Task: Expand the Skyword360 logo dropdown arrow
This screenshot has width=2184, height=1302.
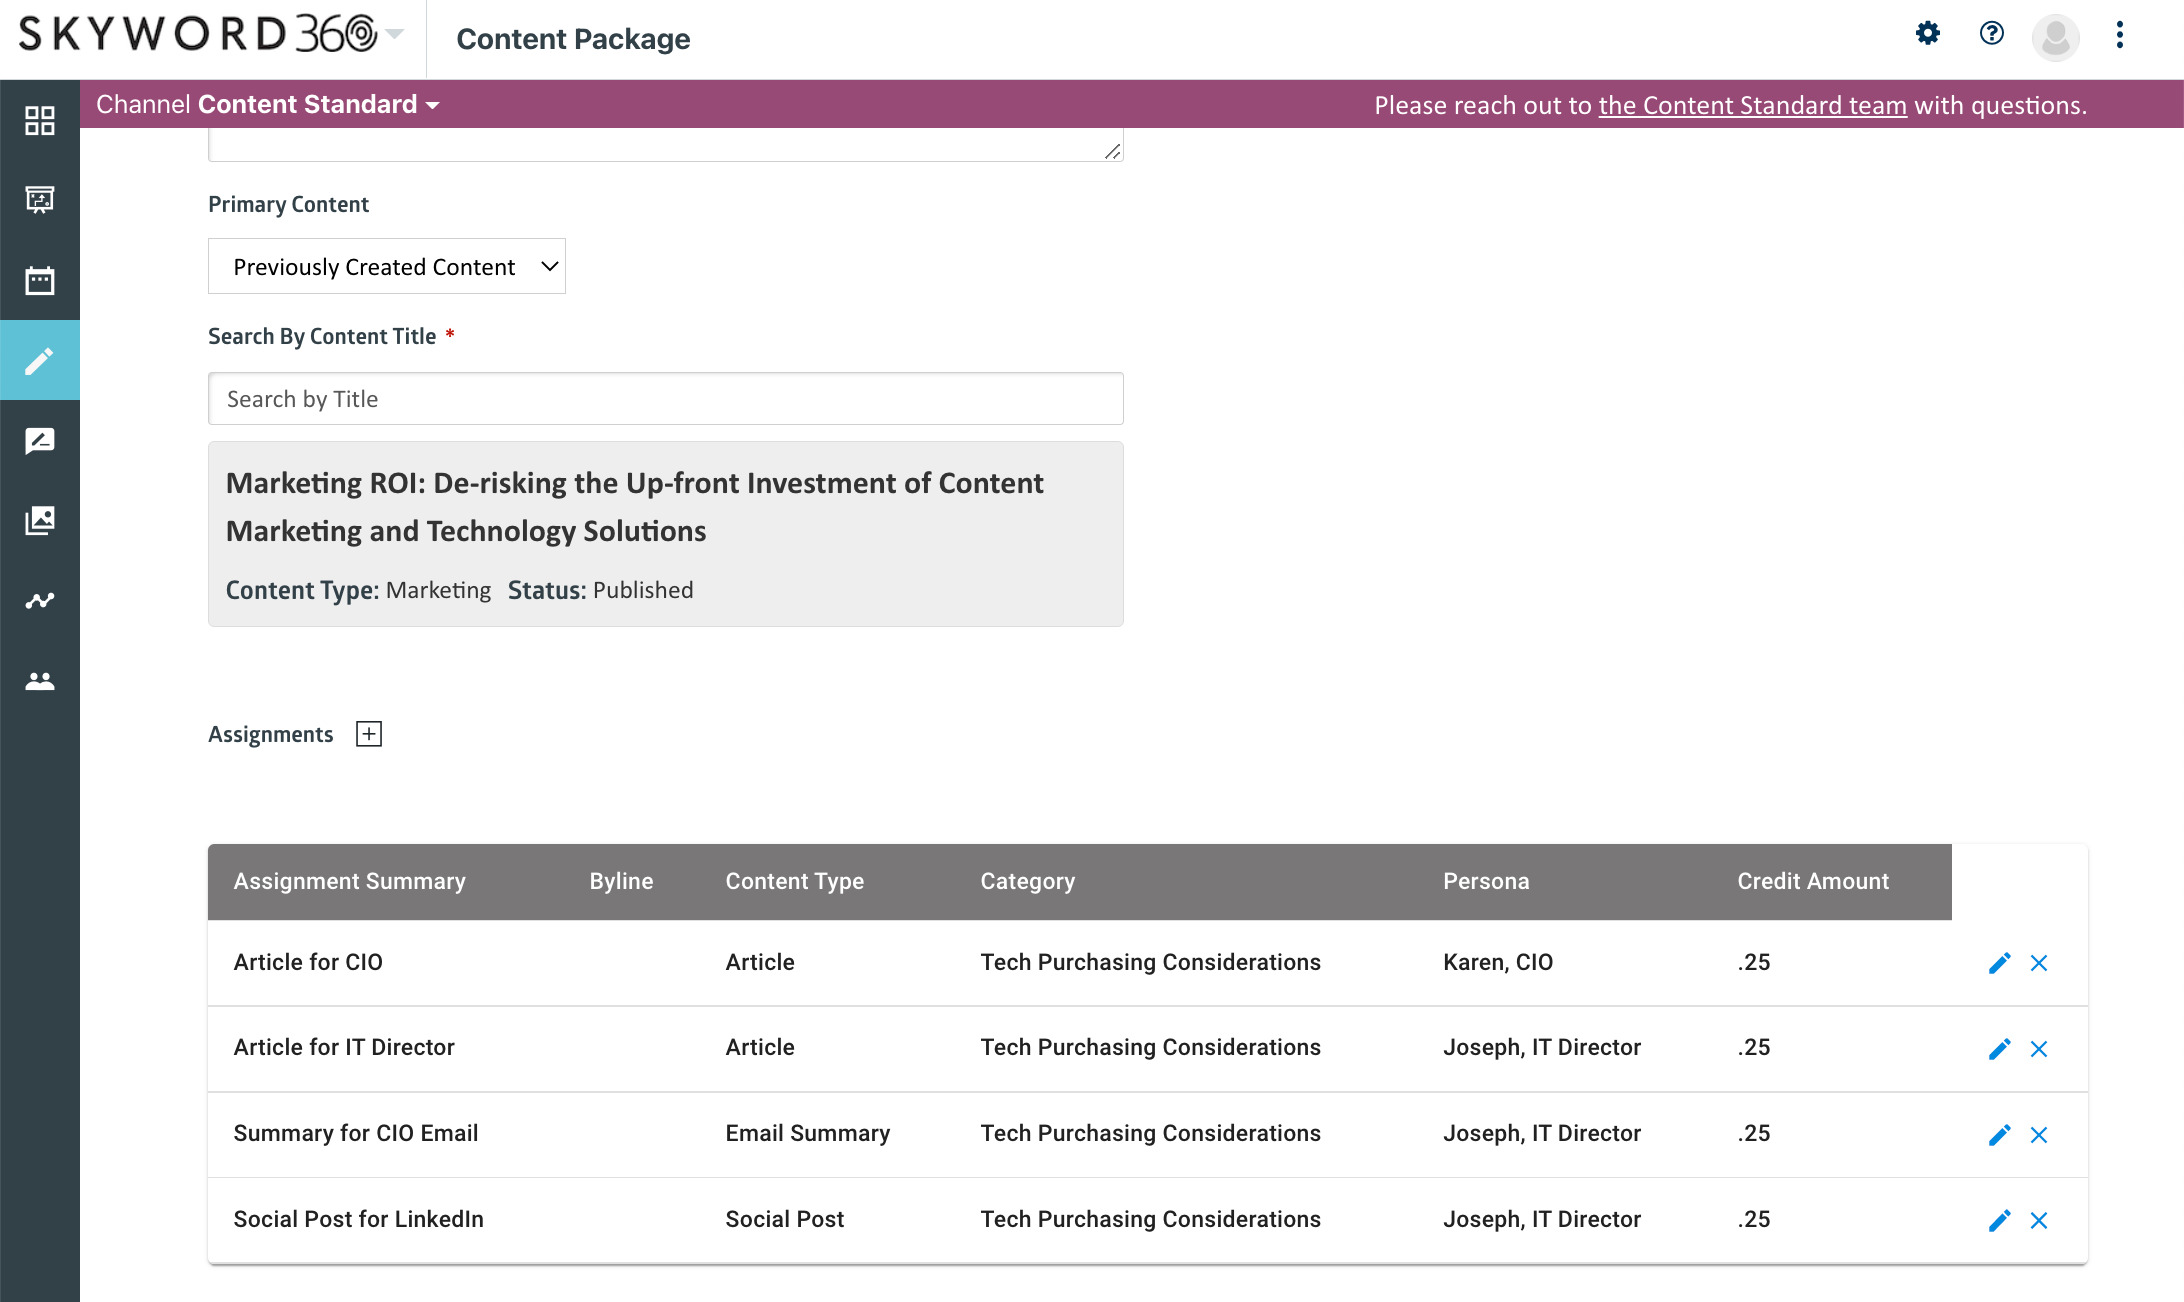Action: tap(395, 34)
